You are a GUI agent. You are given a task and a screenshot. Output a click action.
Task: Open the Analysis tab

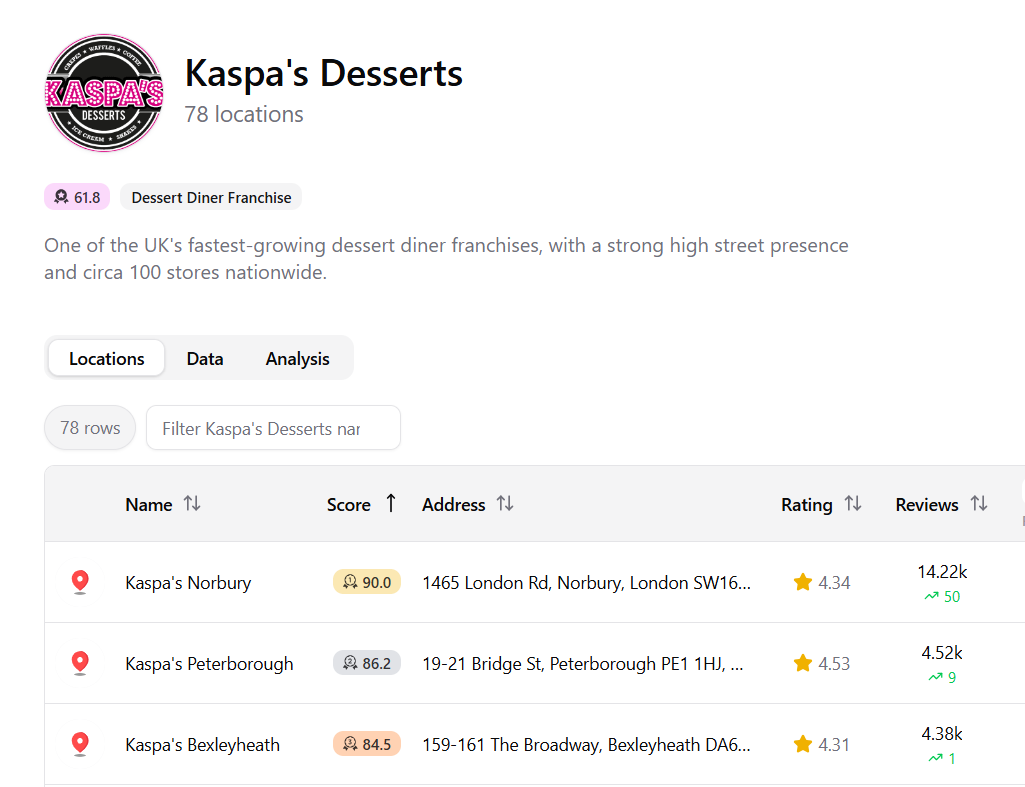tap(297, 359)
